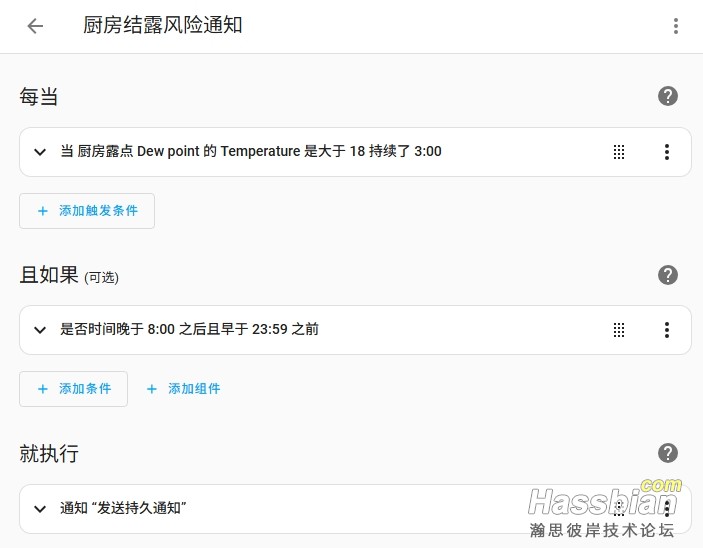Click the 每当 section heading
This screenshot has height=548, width=703.
tap(39, 96)
